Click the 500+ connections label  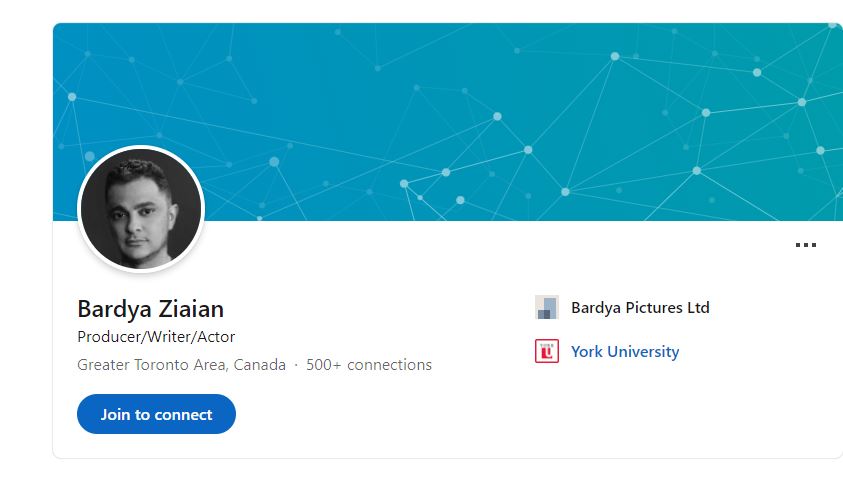click(x=369, y=365)
